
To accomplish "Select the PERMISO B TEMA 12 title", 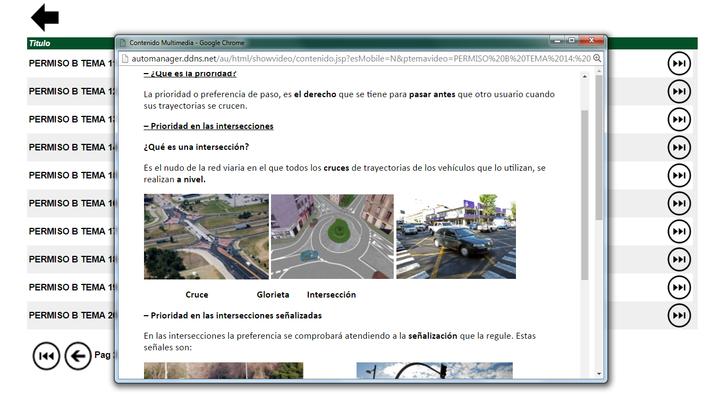I will pyautogui.click(x=72, y=91).
